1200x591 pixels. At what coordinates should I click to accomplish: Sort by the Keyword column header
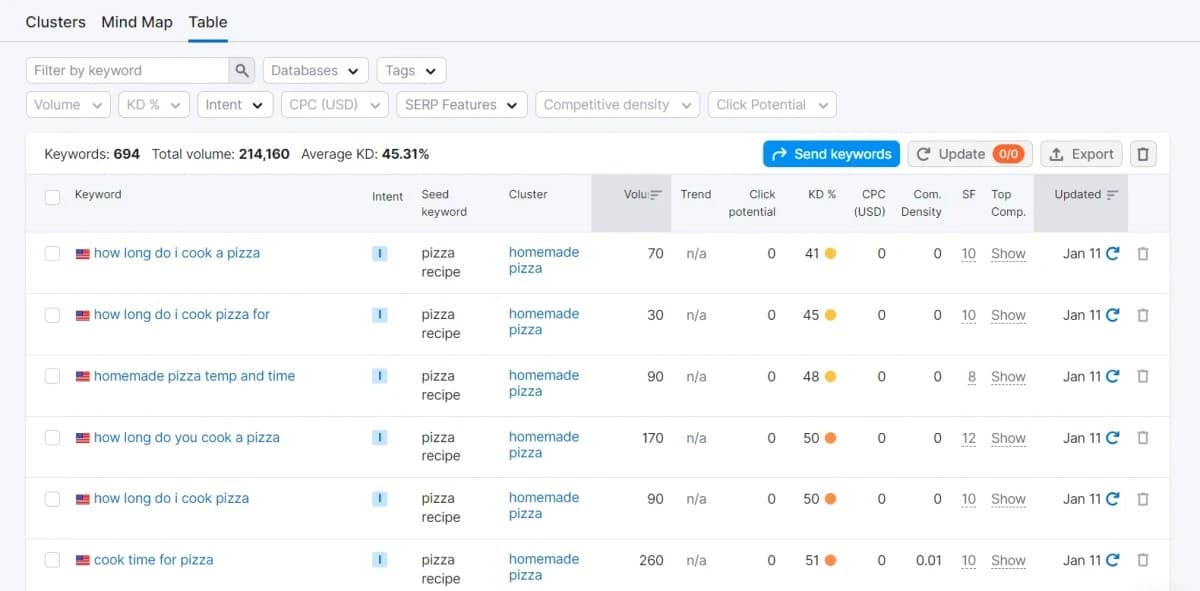[x=98, y=194]
